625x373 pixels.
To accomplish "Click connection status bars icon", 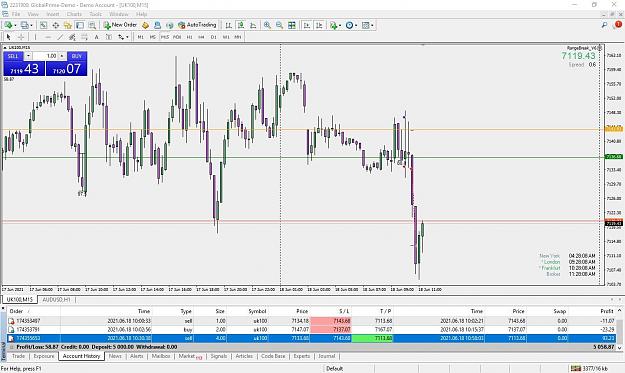I will pos(576,368).
